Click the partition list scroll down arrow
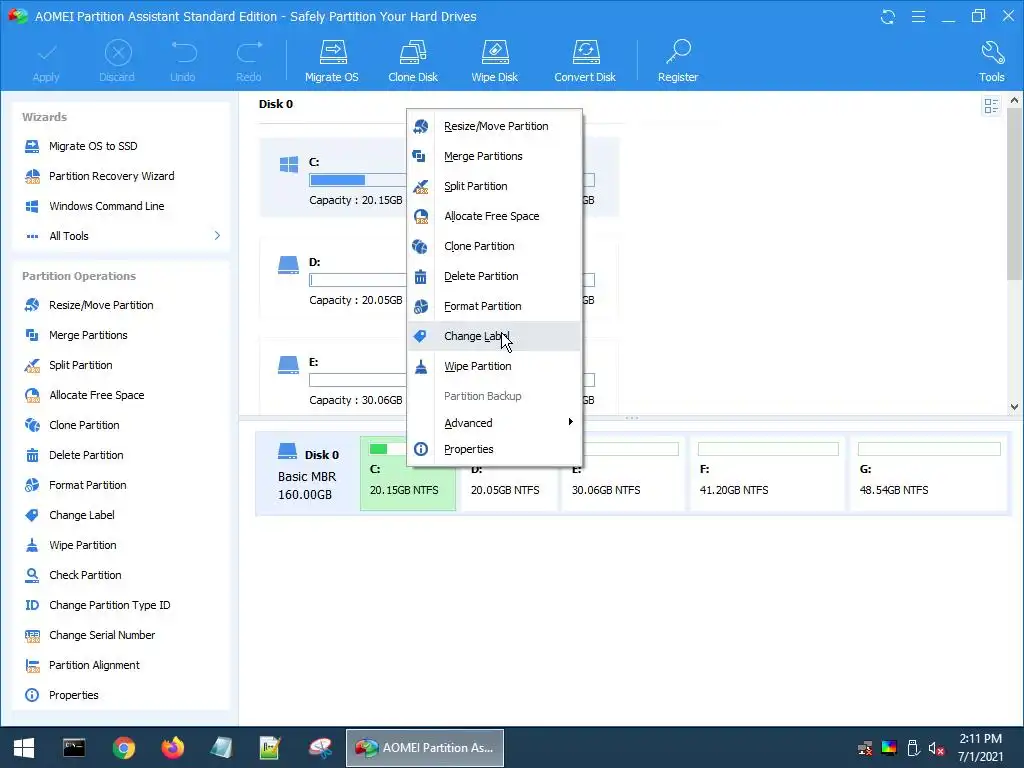The height and width of the screenshot is (768, 1024). [1014, 406]
